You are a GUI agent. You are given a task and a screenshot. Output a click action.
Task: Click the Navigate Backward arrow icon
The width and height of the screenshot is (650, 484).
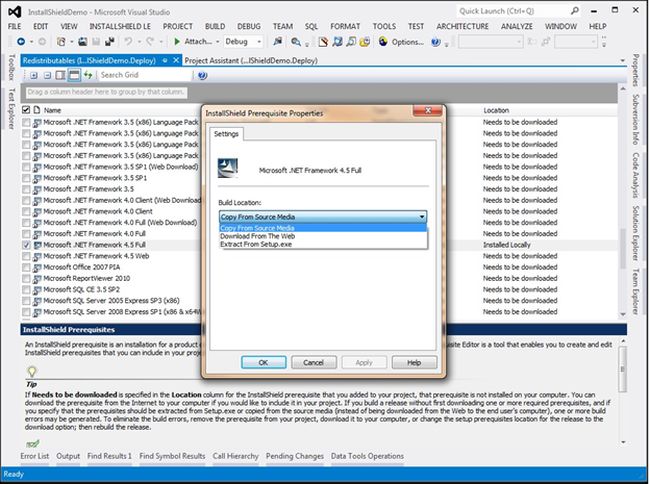pyautogui.click(x=21, y=41)
